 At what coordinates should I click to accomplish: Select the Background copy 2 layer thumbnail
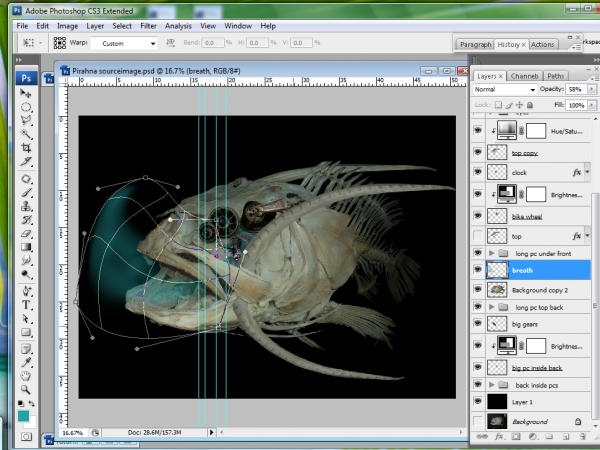(x=497, y=290)
